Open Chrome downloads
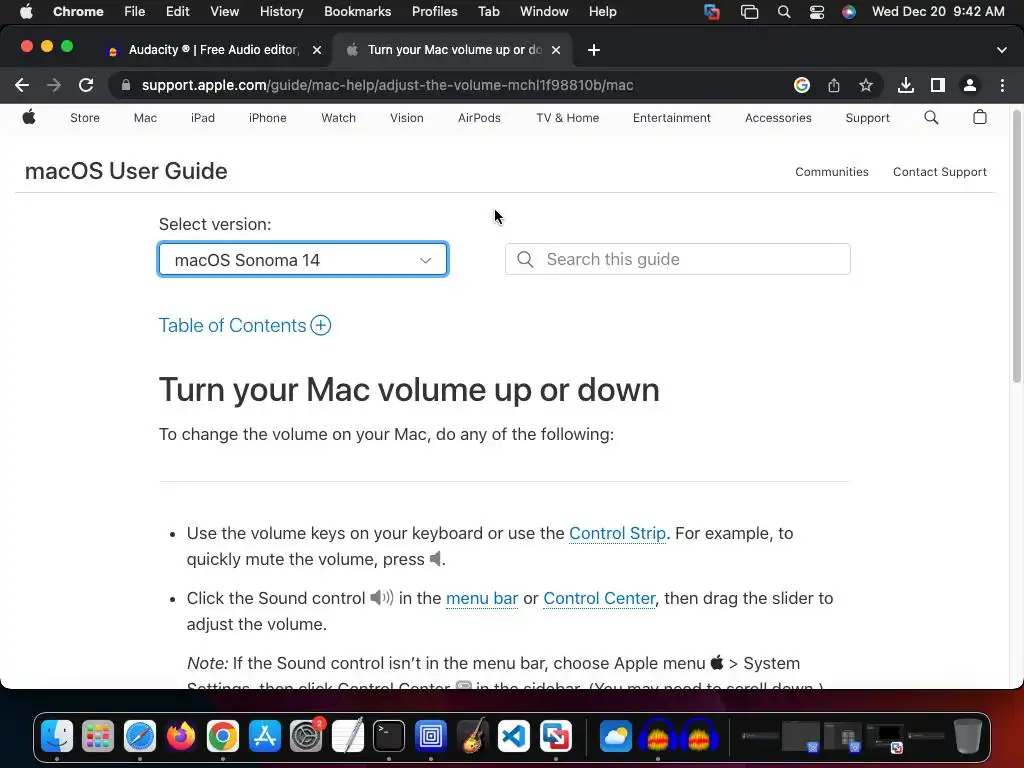 pyautogui.click(x=906, y=85)
